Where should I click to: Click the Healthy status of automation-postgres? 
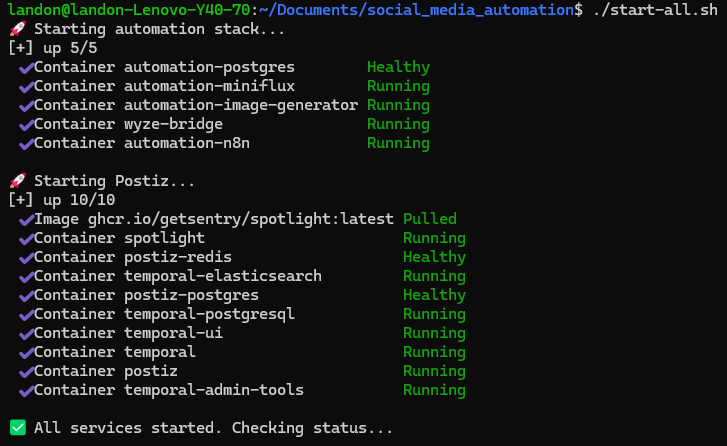point(398,68)
